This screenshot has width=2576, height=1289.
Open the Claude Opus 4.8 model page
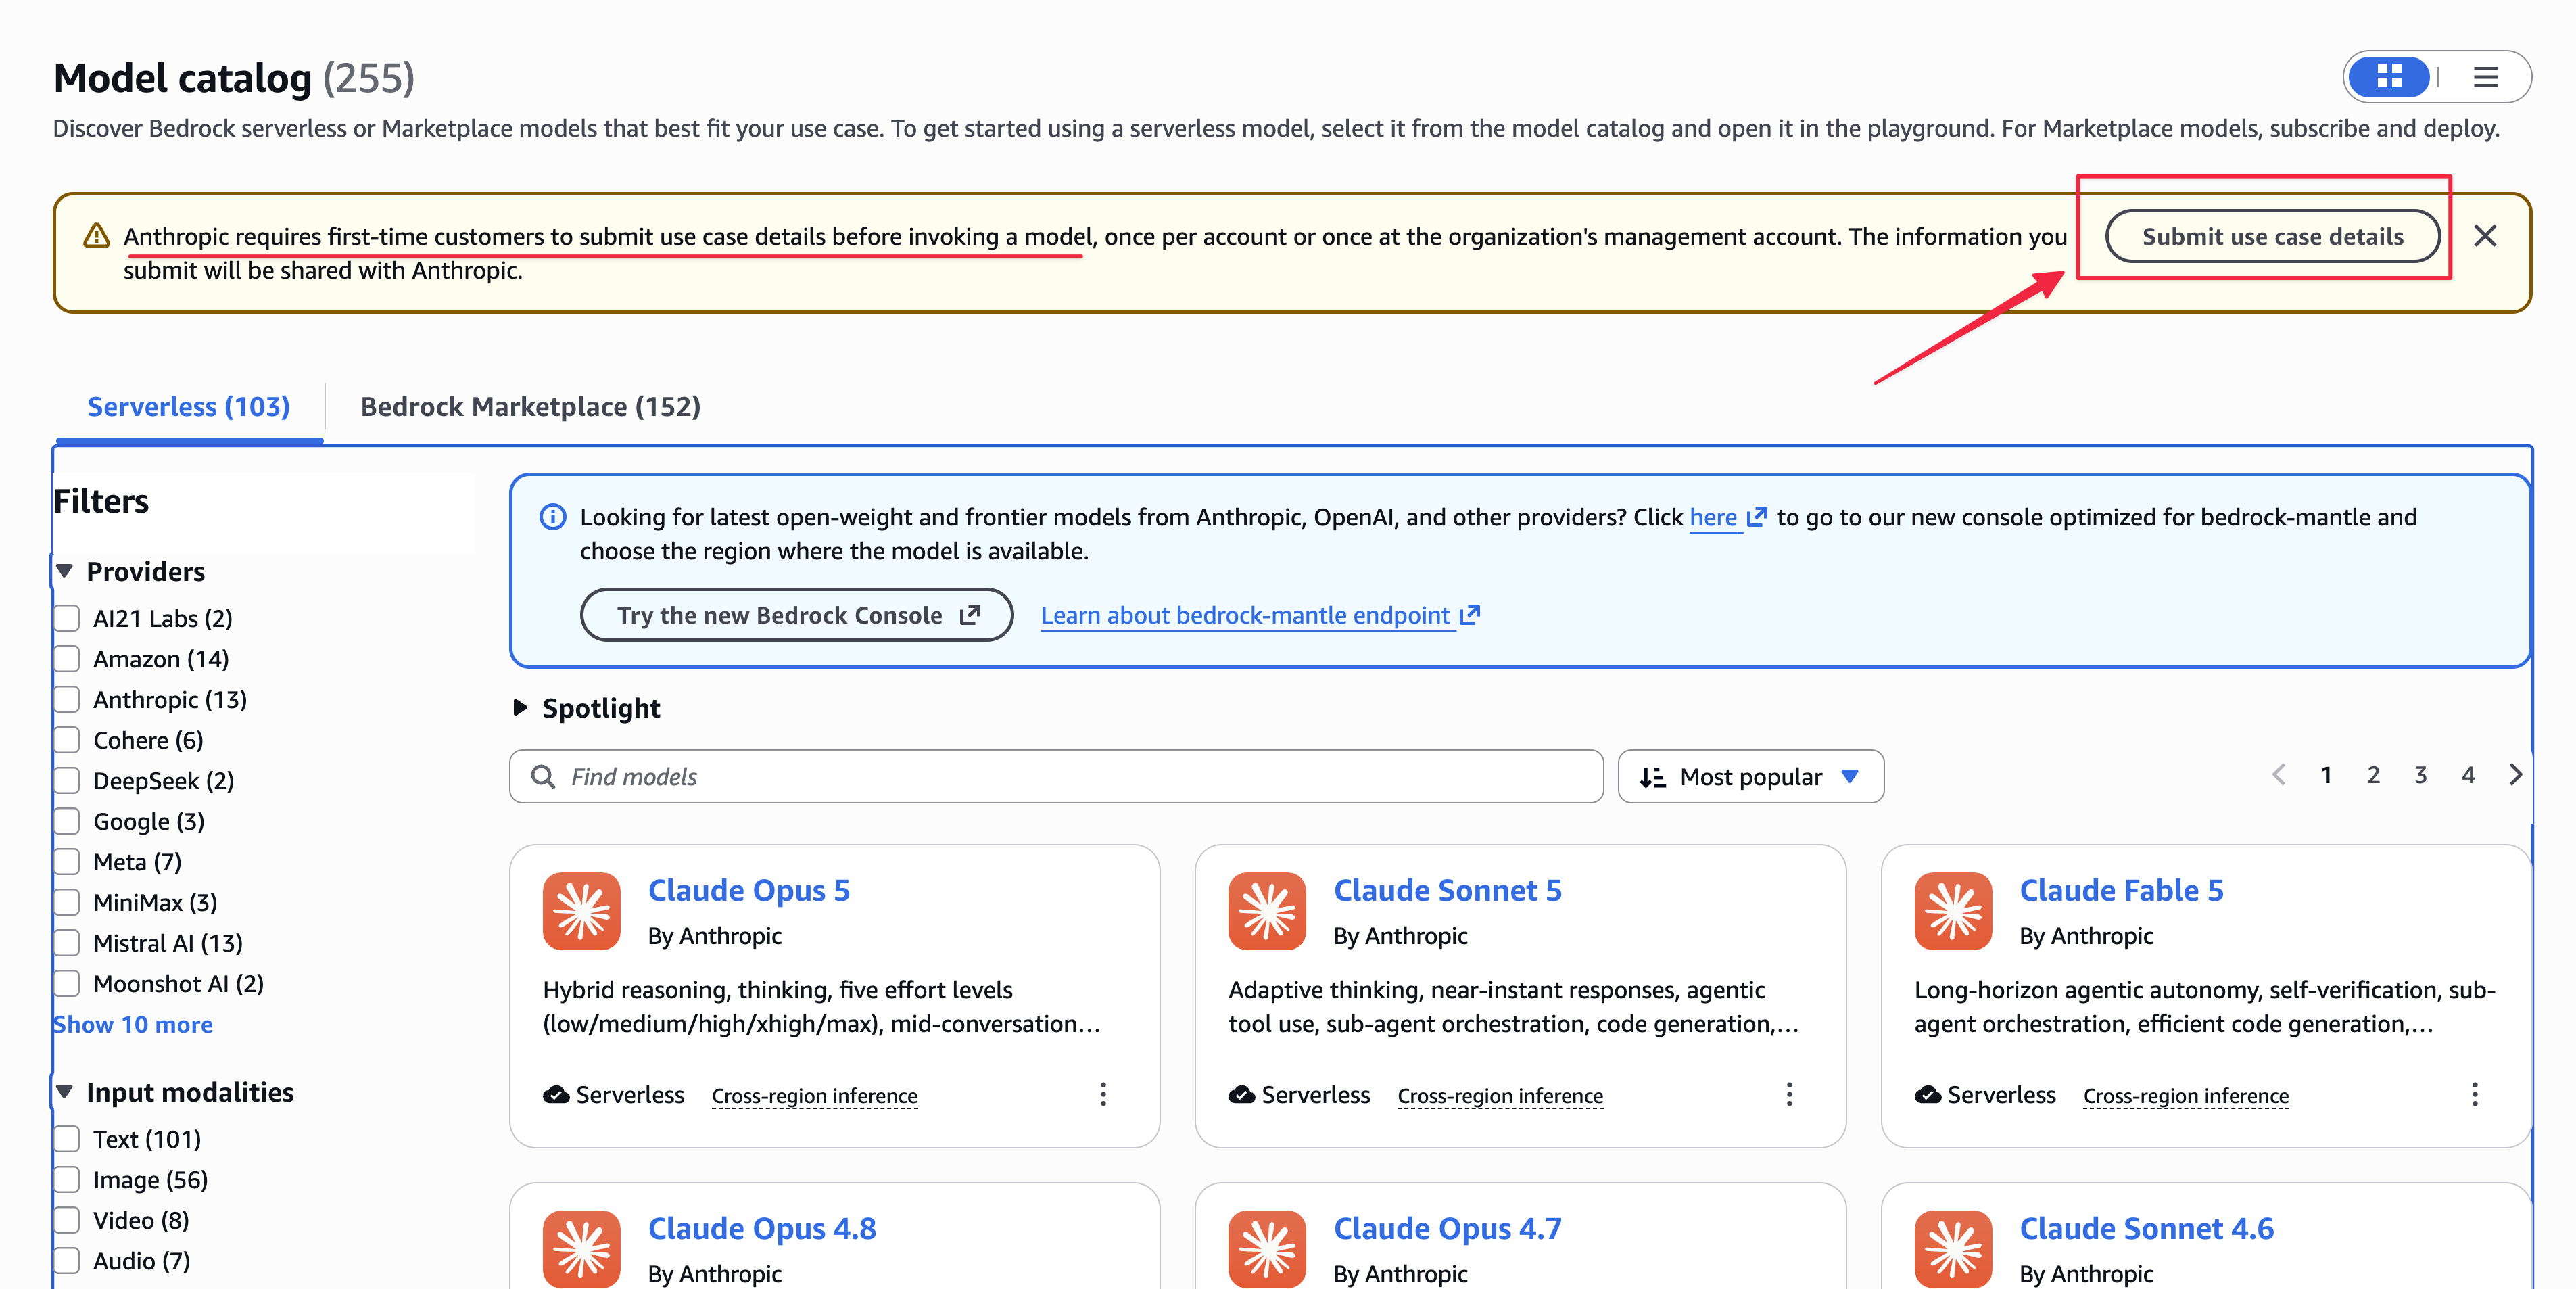(x=761, y=1228)
